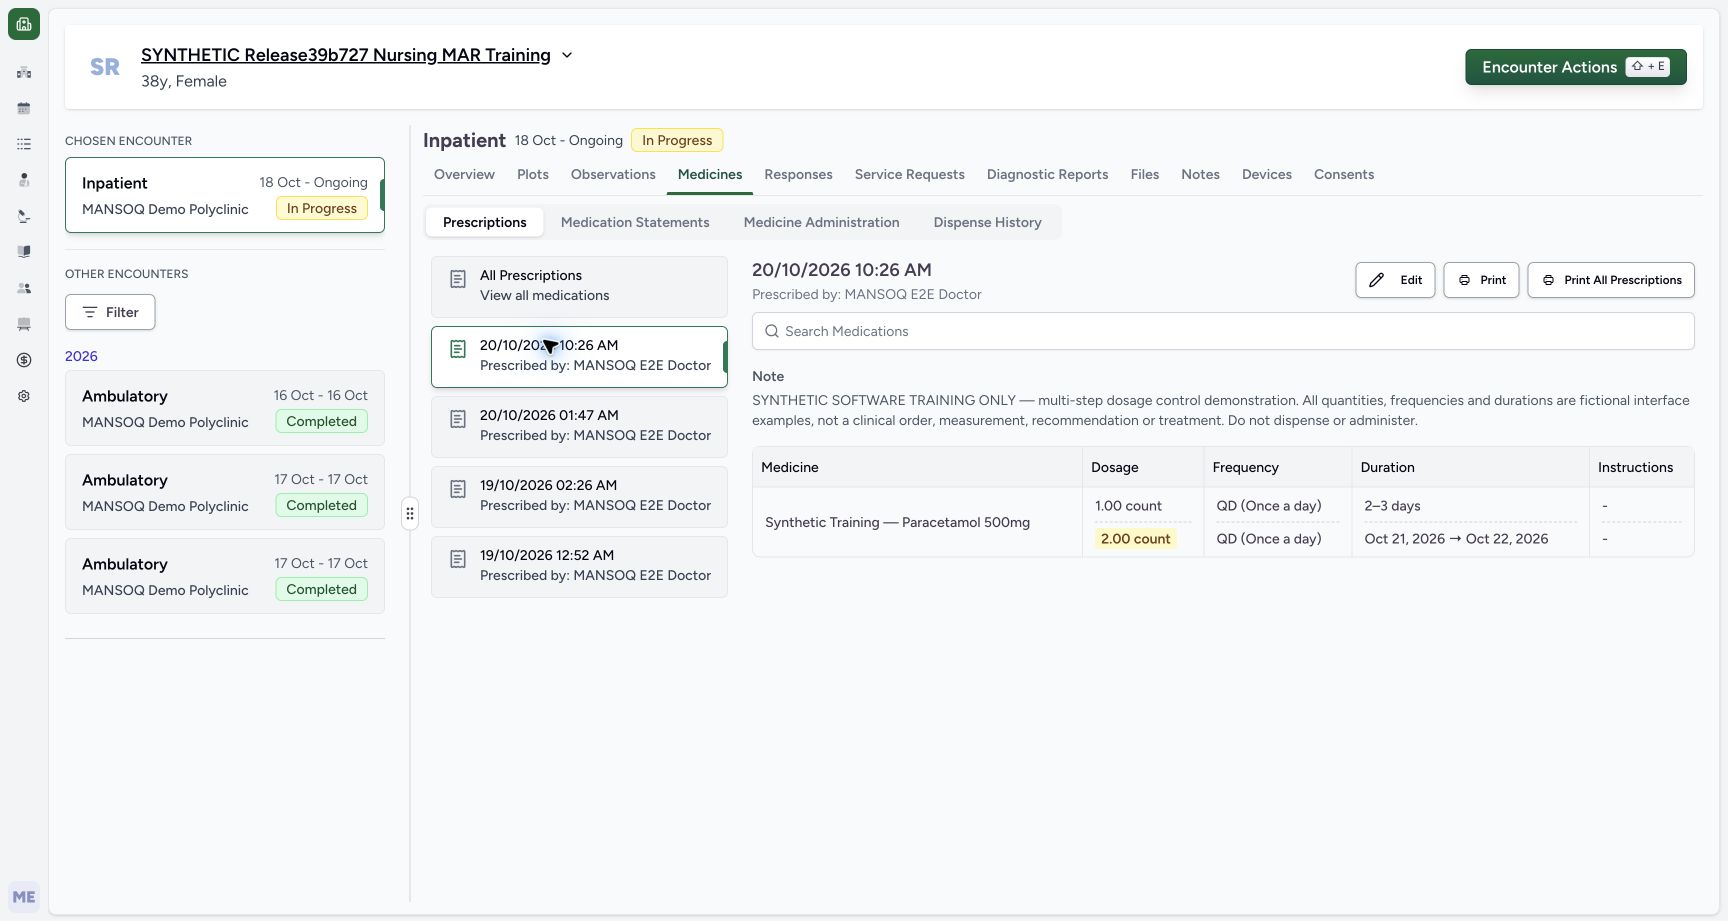Open the 16 Oct Ambulatory encounter card
The width and height of the screenshot is (1728, 921).
(225, 408)
